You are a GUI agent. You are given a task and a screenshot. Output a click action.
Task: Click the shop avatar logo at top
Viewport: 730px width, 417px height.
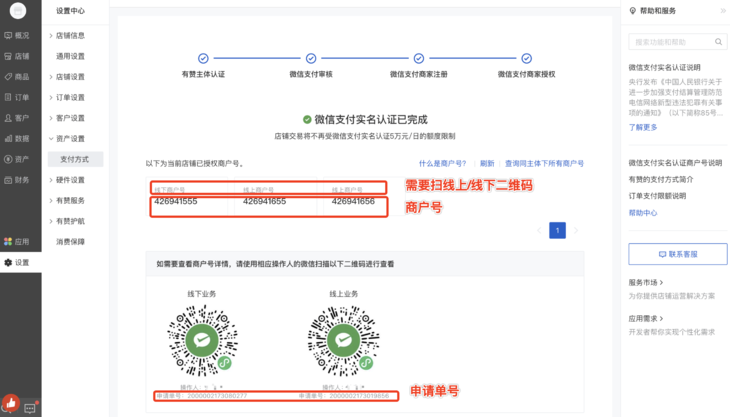tap(18, 10)
